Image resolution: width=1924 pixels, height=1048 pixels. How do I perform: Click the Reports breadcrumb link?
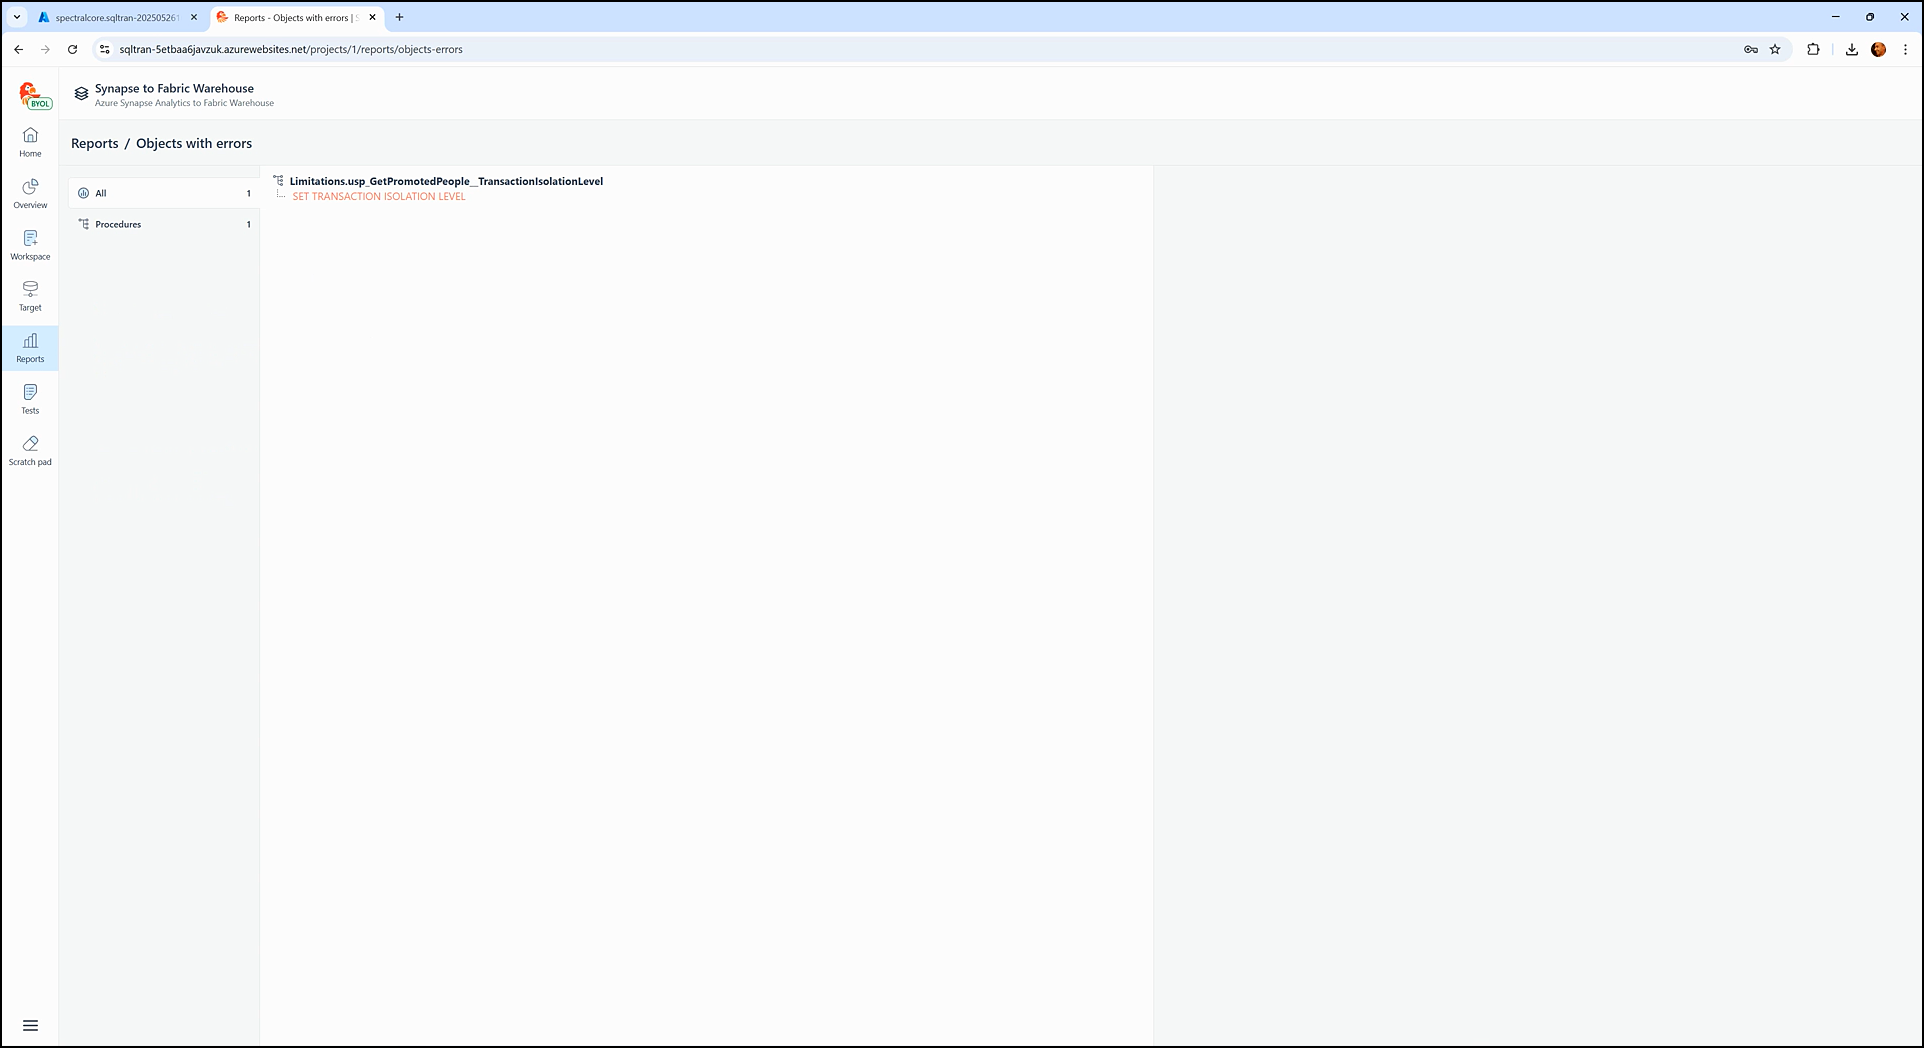[x=95, y=144]
